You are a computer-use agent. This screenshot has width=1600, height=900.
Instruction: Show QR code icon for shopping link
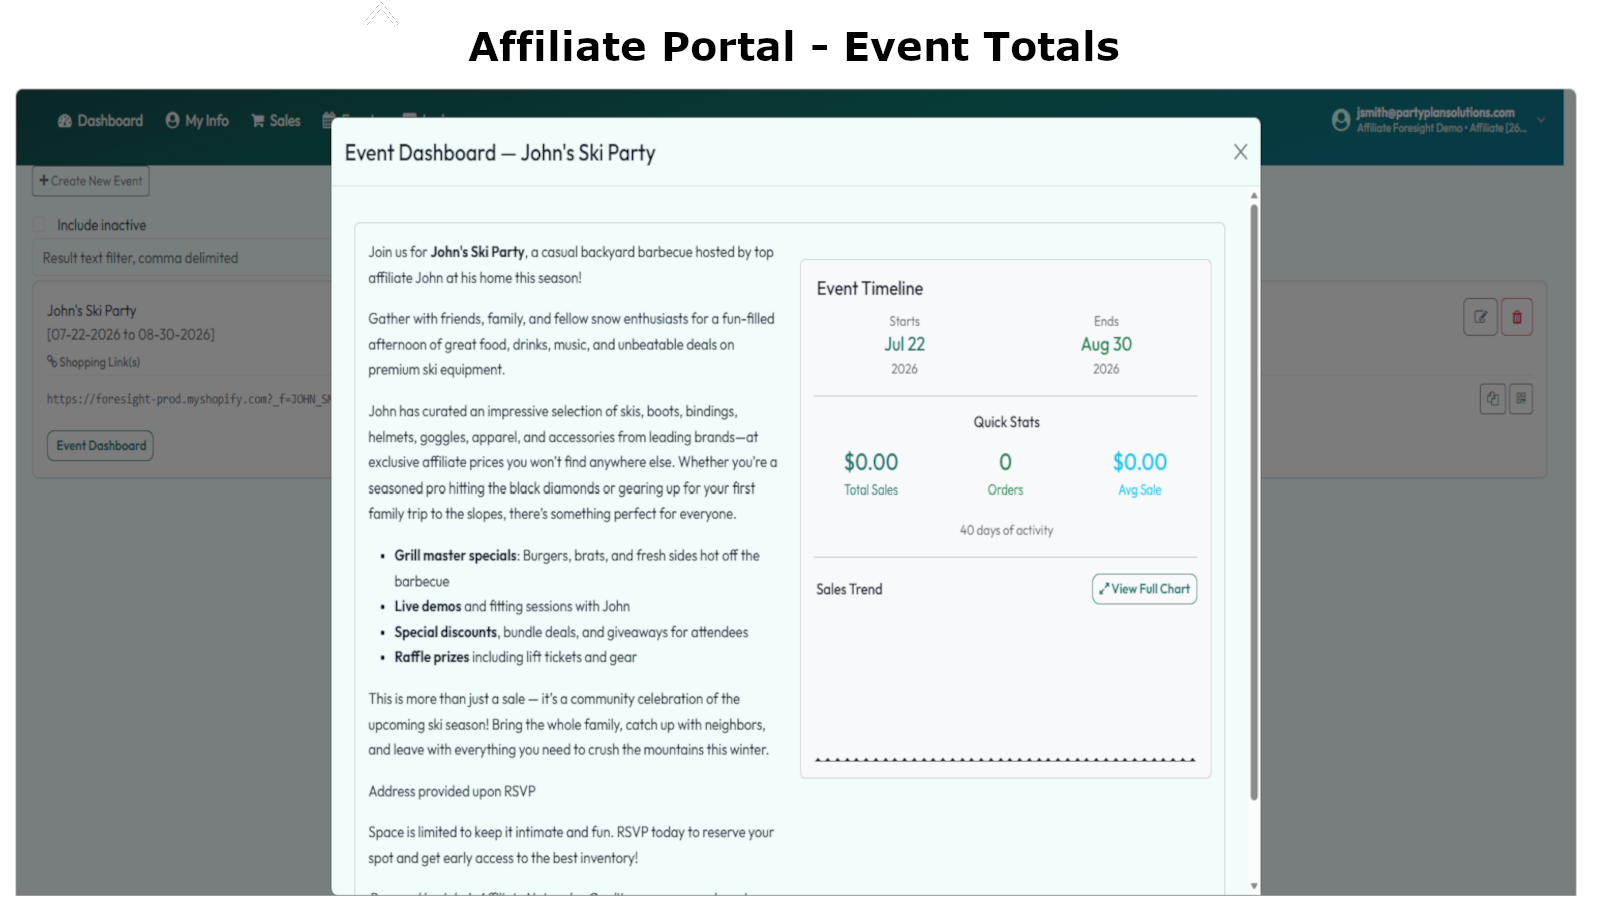tap(1521, 399)
